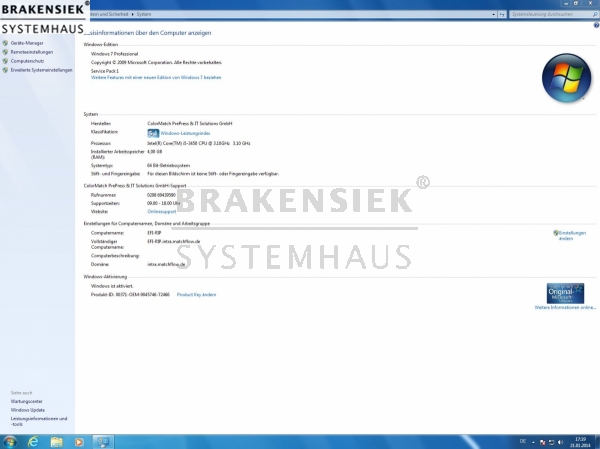Screen dimensions: 600x449
Task: Select the text Windows 7 Professional
Action: pos(114,54)
